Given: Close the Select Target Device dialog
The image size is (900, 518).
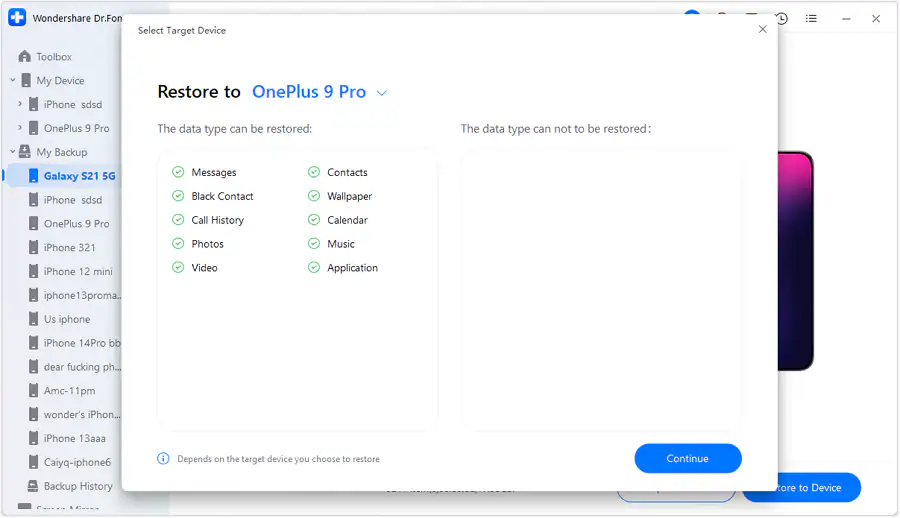Looking at the screenshot, I should (762, 30).
